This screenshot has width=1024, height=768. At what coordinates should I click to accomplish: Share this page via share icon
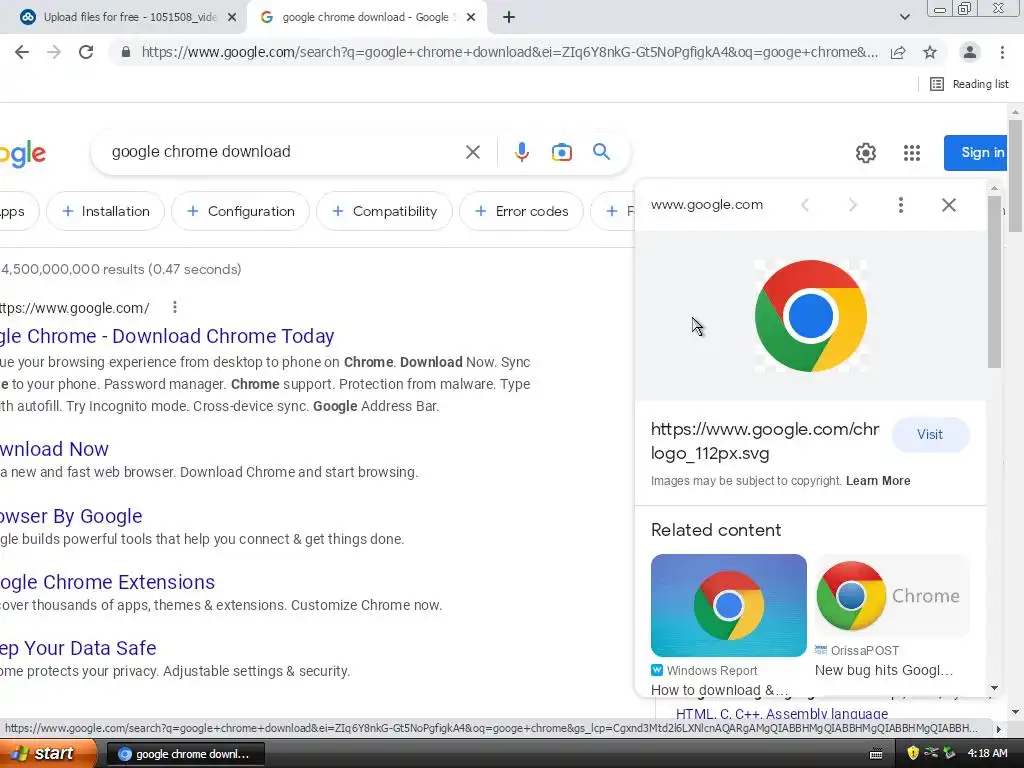(898, 52)
